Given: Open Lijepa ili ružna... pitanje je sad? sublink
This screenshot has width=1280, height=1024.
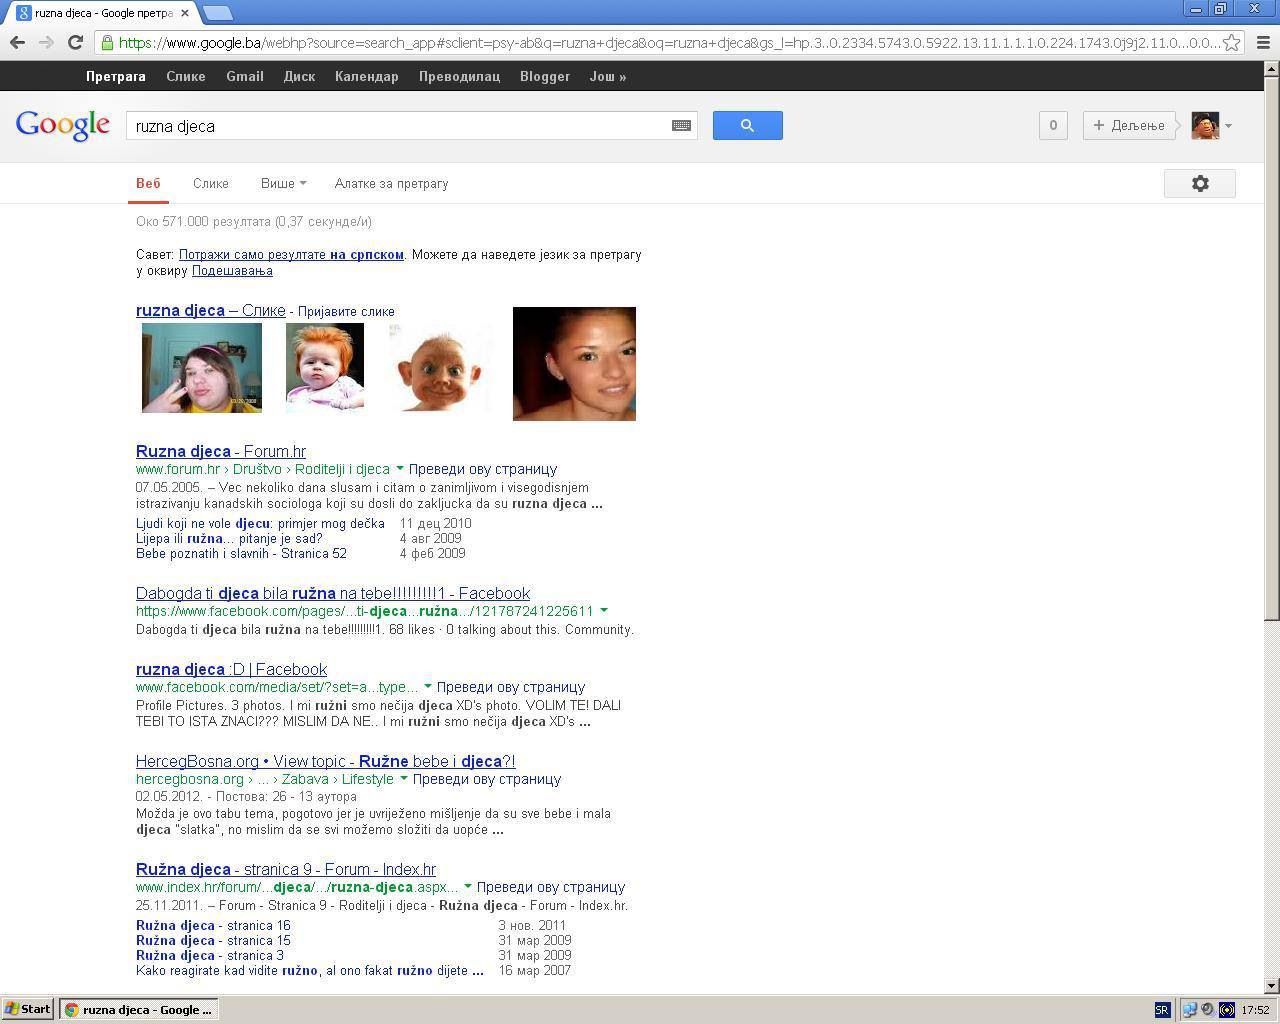Looking at the screenshot, I should pos(229,538).
